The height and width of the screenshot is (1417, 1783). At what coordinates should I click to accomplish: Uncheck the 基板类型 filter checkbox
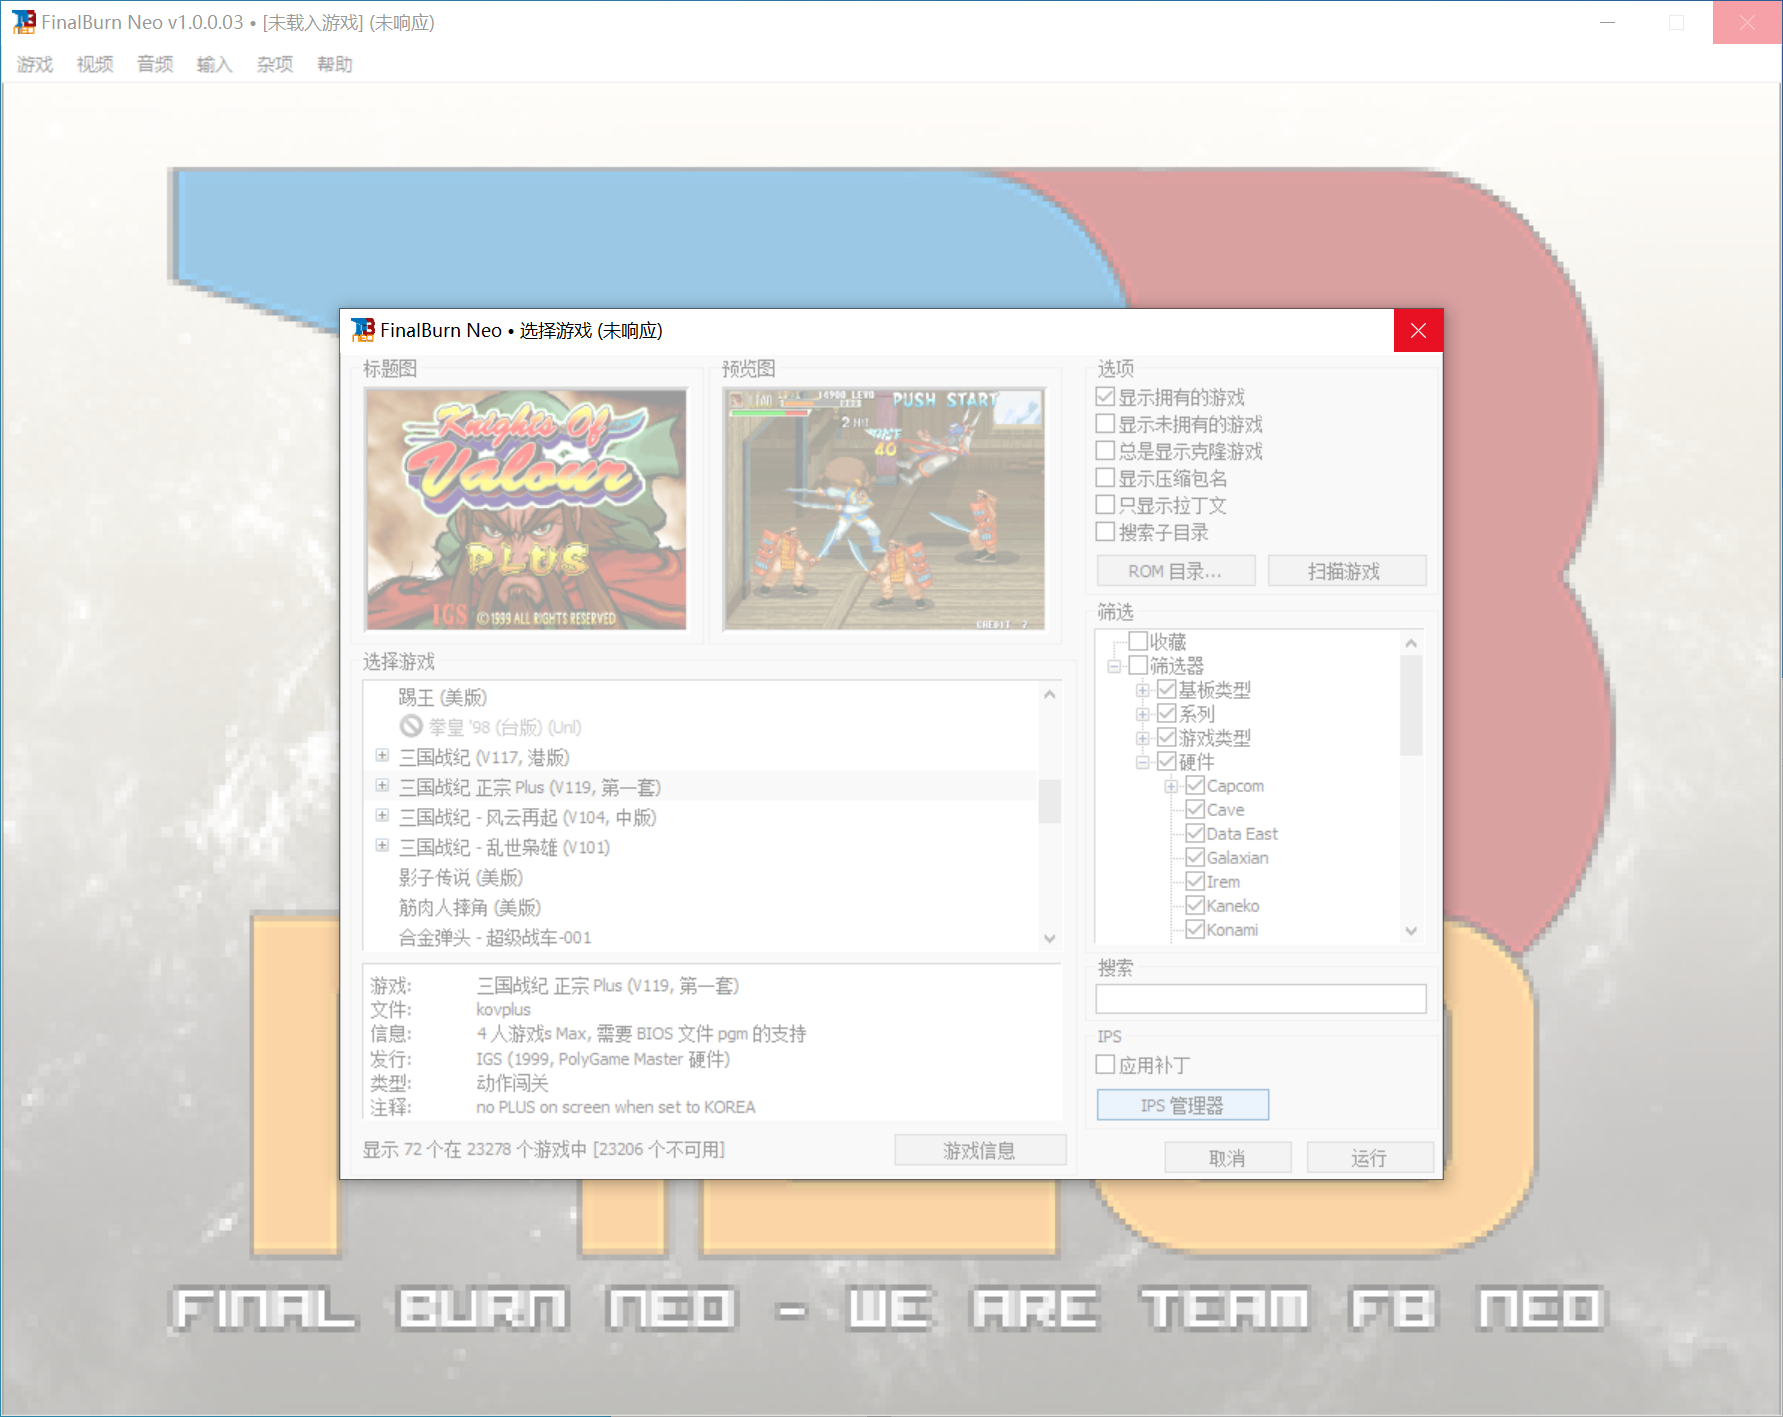coord(1166,689)
